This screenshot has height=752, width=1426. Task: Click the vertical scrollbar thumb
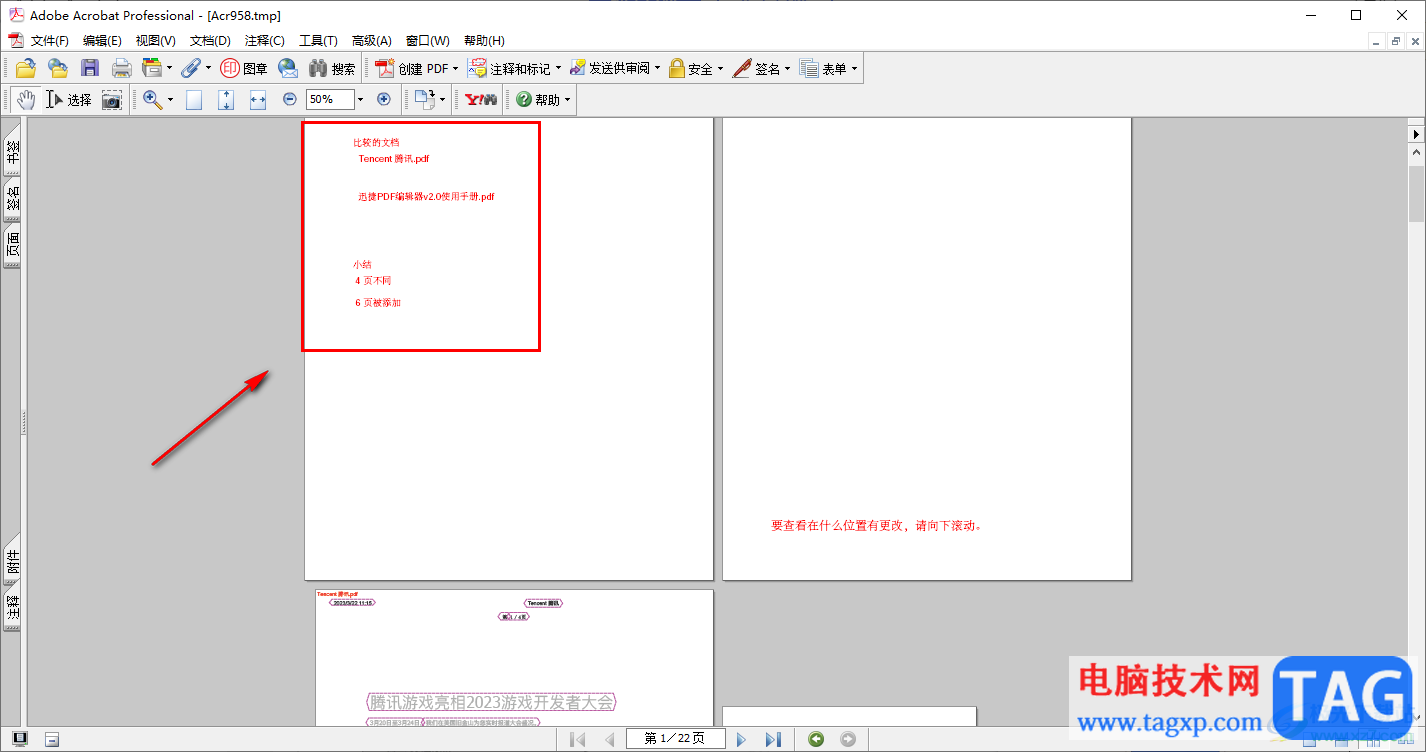pos(1416,192)
